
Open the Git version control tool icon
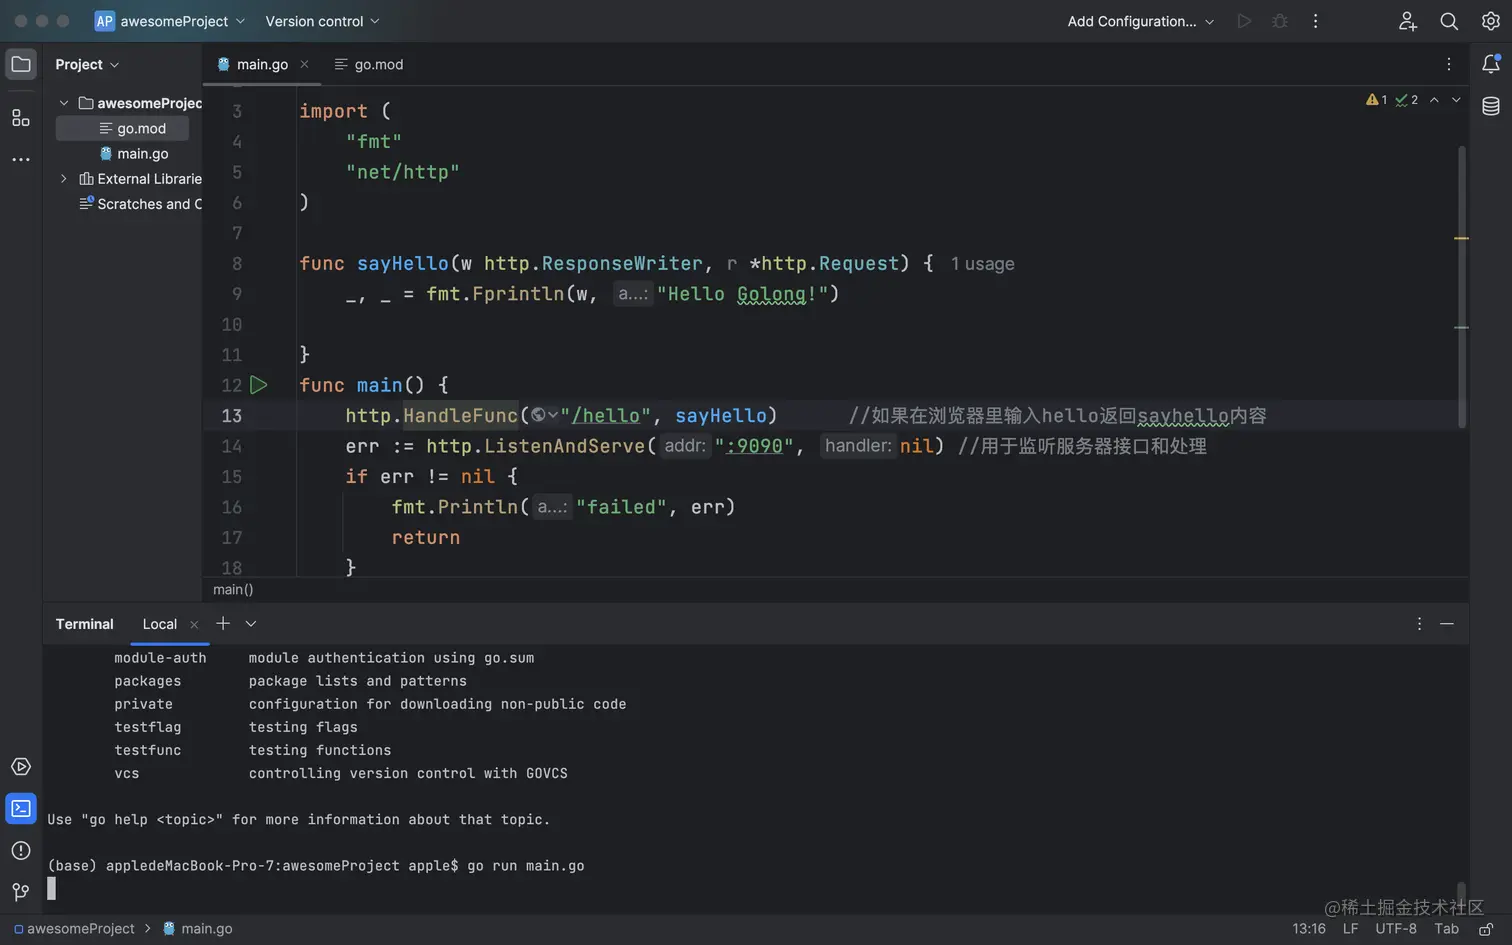click(20, 891)
